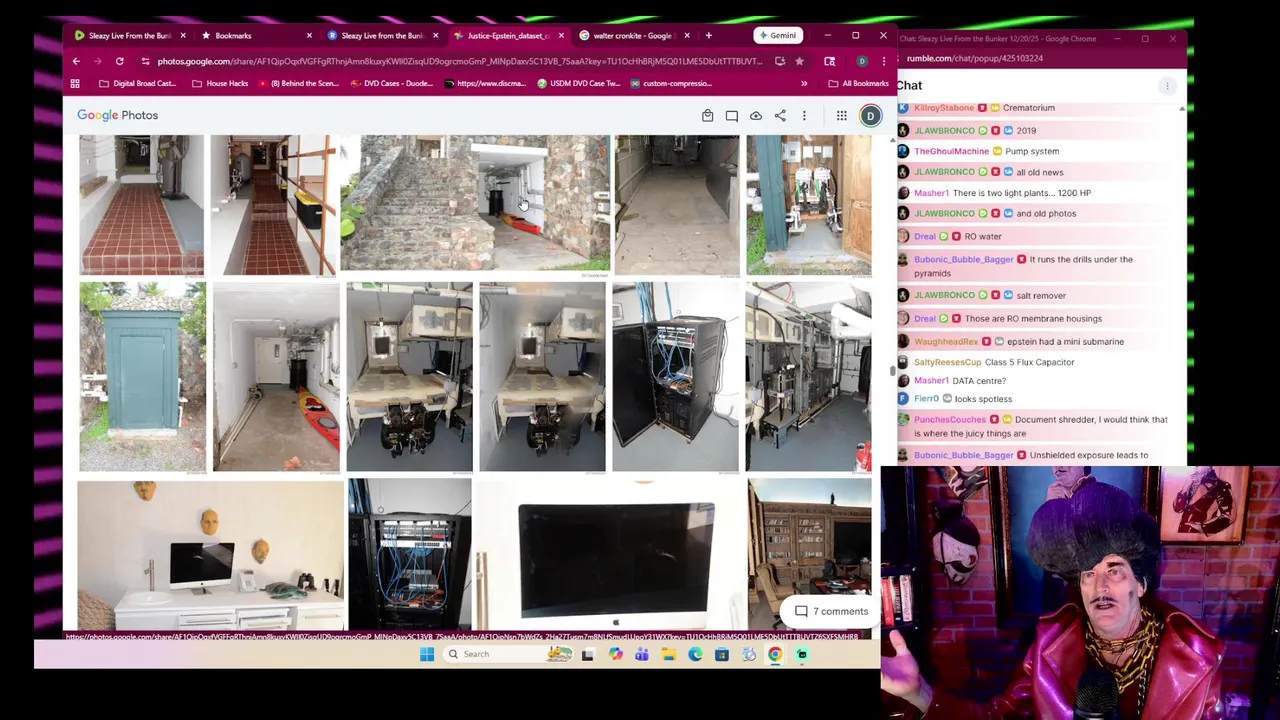Open the USDM DVD Case Tw... bookmark
1280x720 pixels.
tap(579, 84)
